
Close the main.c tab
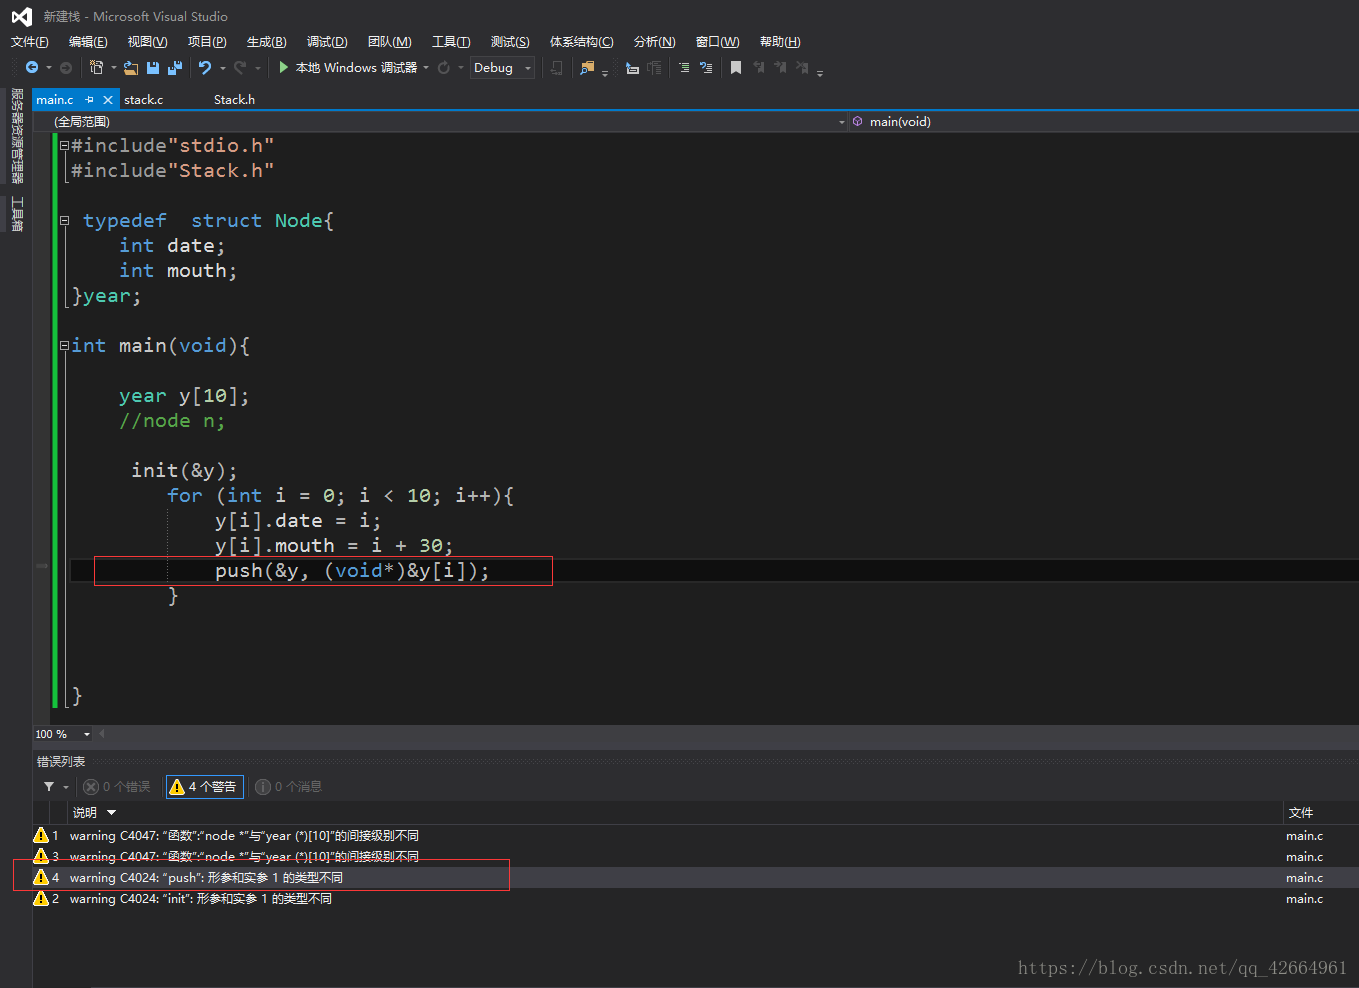(x=108, y=99)
